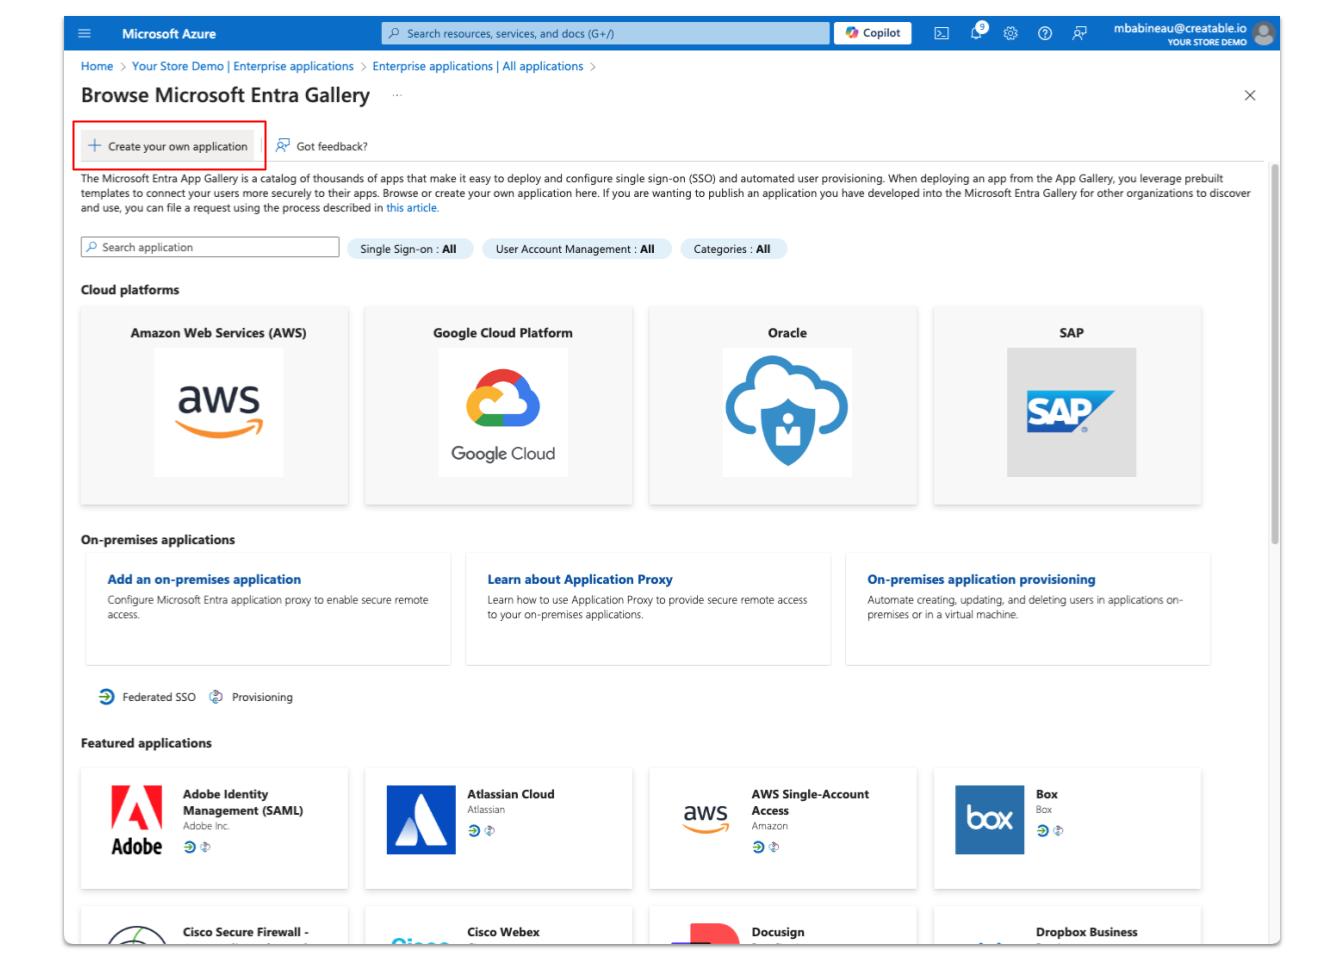Image resolution: width=1344 pixels, height=960 pixels.
Task: Open Your Store Demo Enterprise applications breadcrumb
Action: pyautogui.click(x=243, y=66)
